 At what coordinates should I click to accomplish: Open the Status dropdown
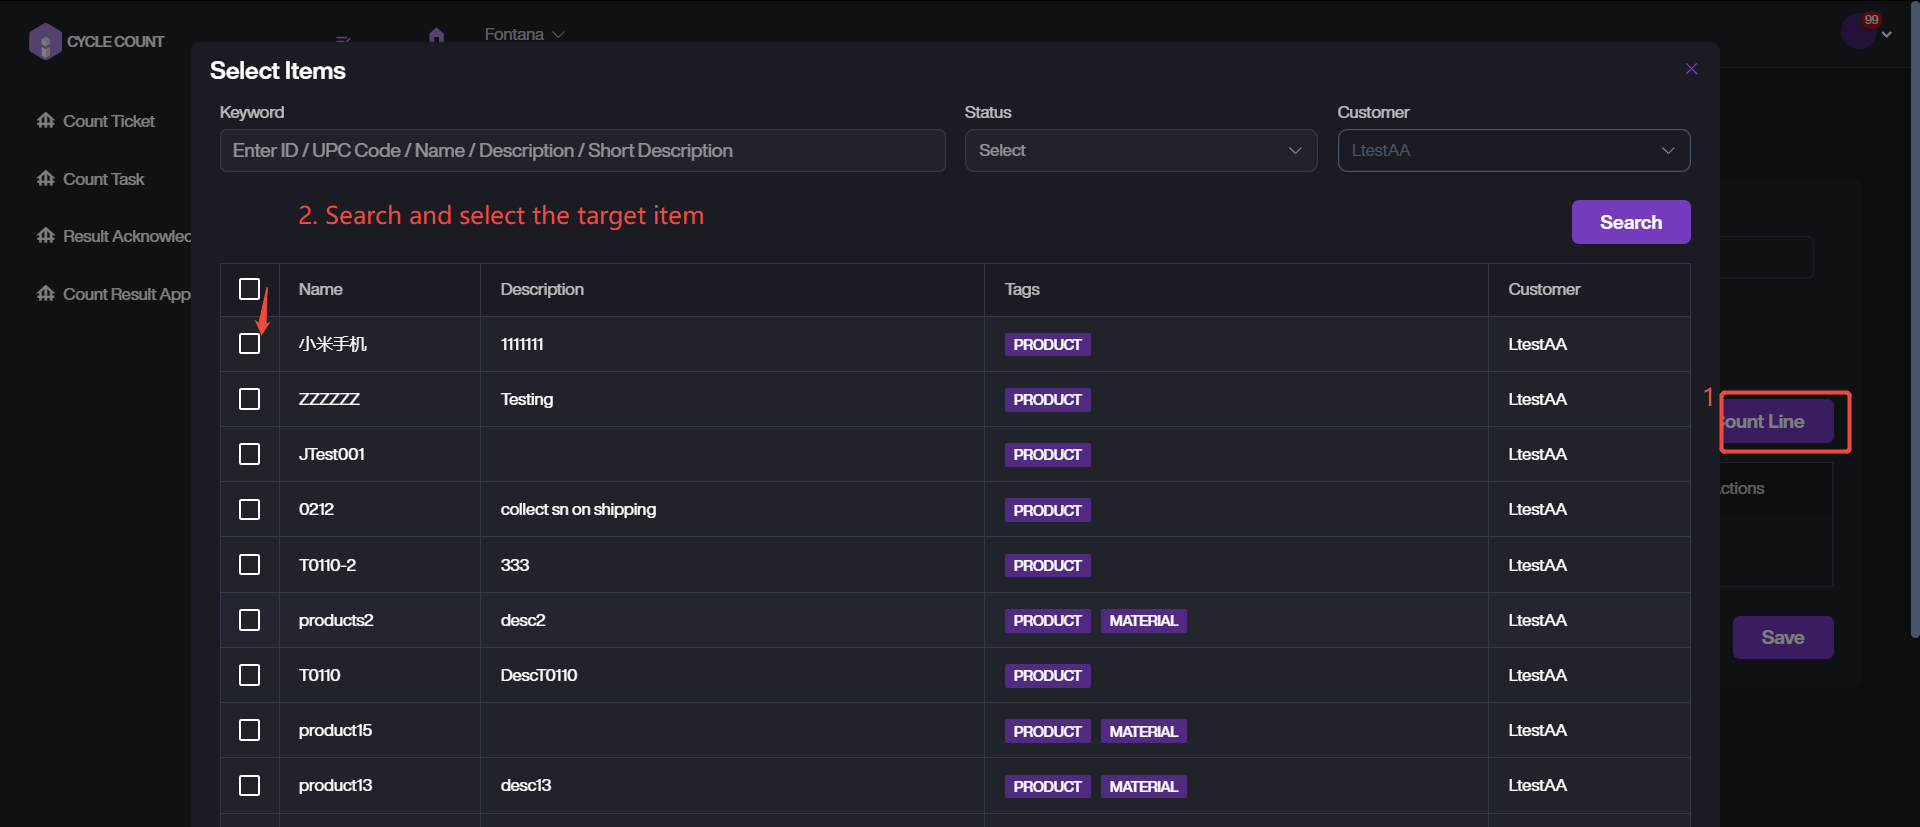tap(1140, 151)
